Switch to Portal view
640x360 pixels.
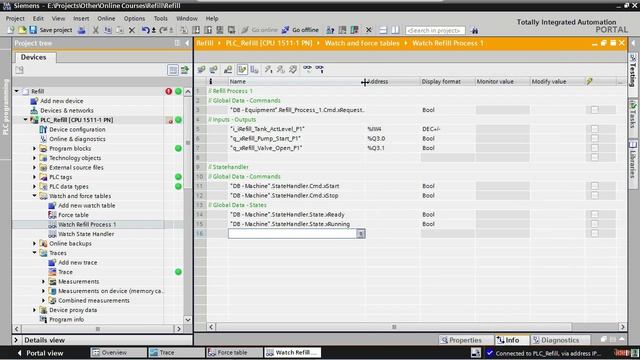(40, 353)
